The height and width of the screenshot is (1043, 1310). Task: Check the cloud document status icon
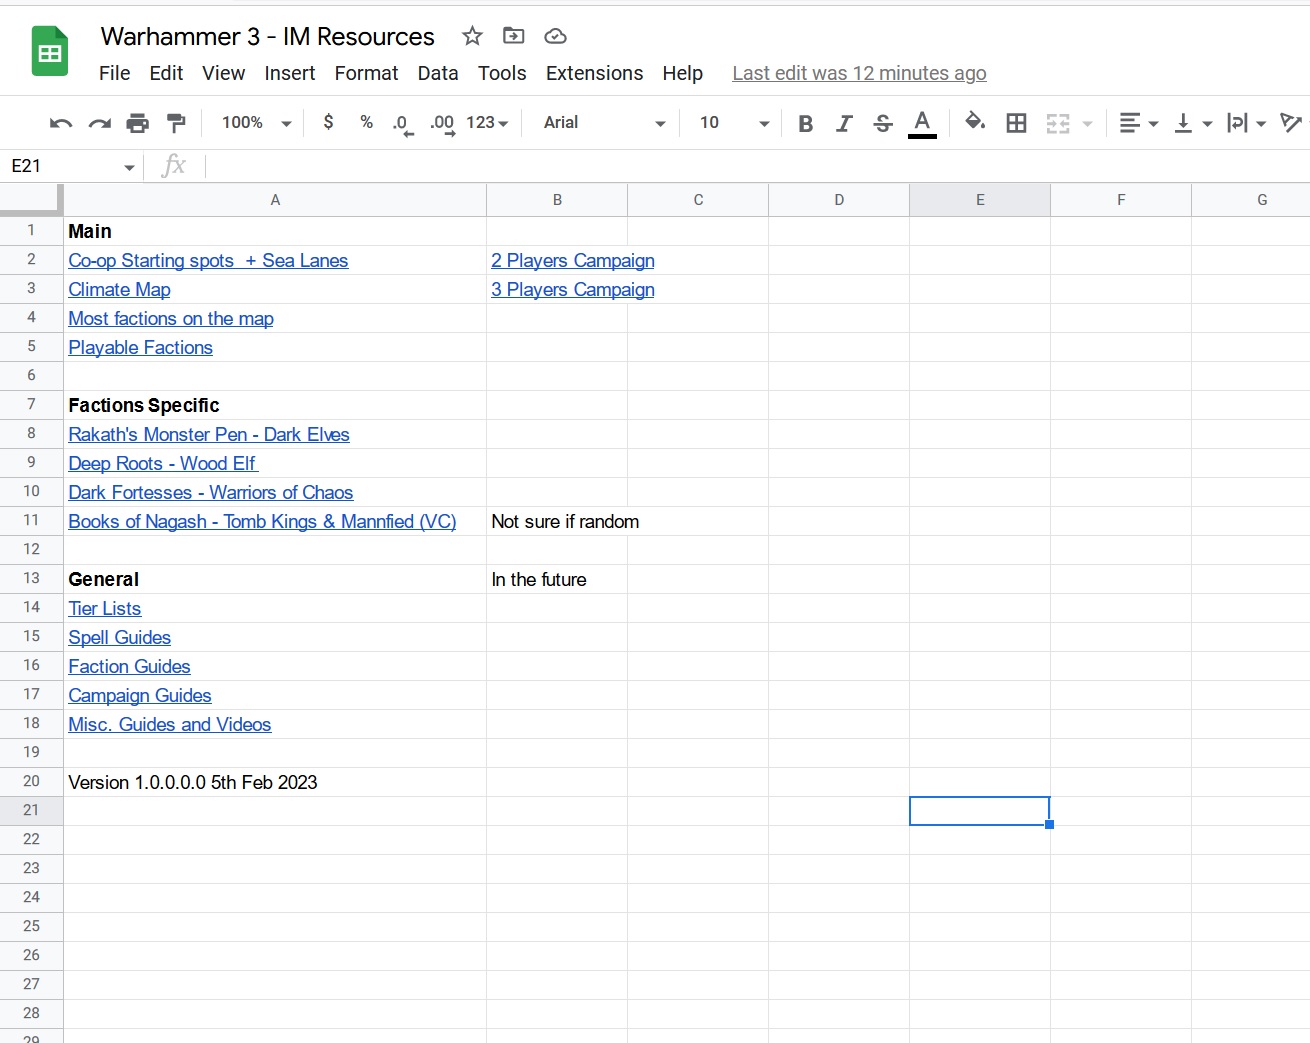point(555,36)
